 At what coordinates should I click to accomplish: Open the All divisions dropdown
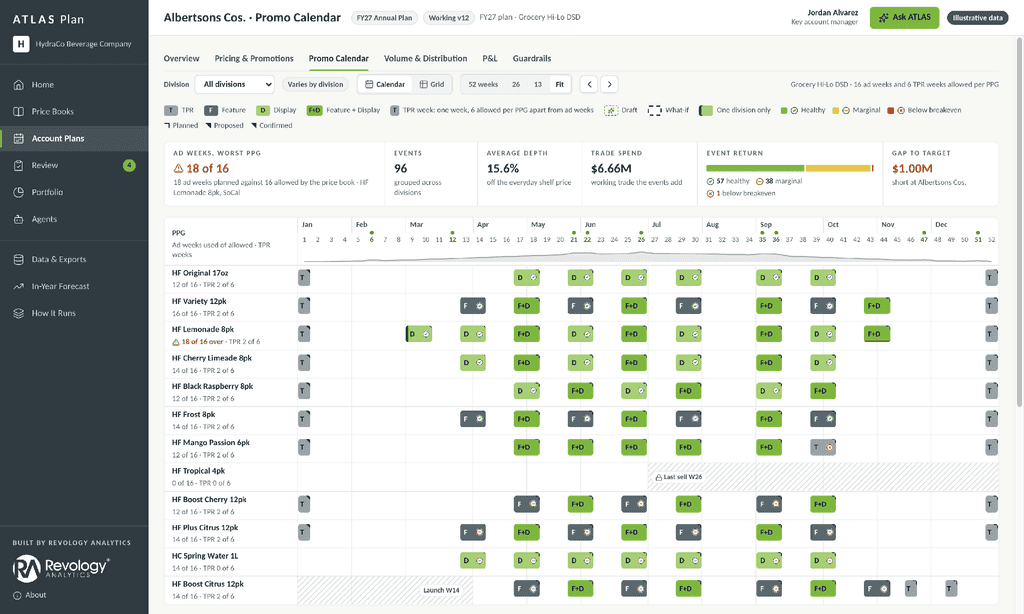(235, 84)
